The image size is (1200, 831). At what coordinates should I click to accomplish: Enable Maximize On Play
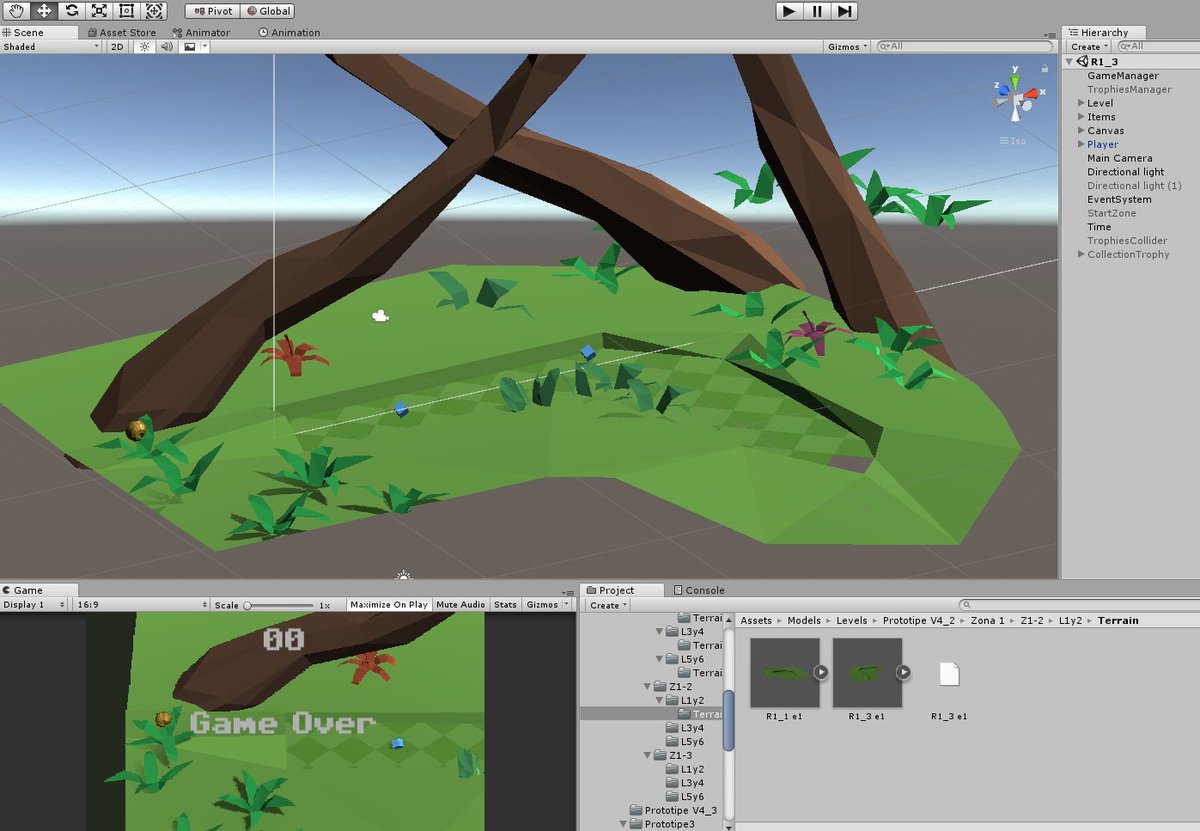coord(389,605)
